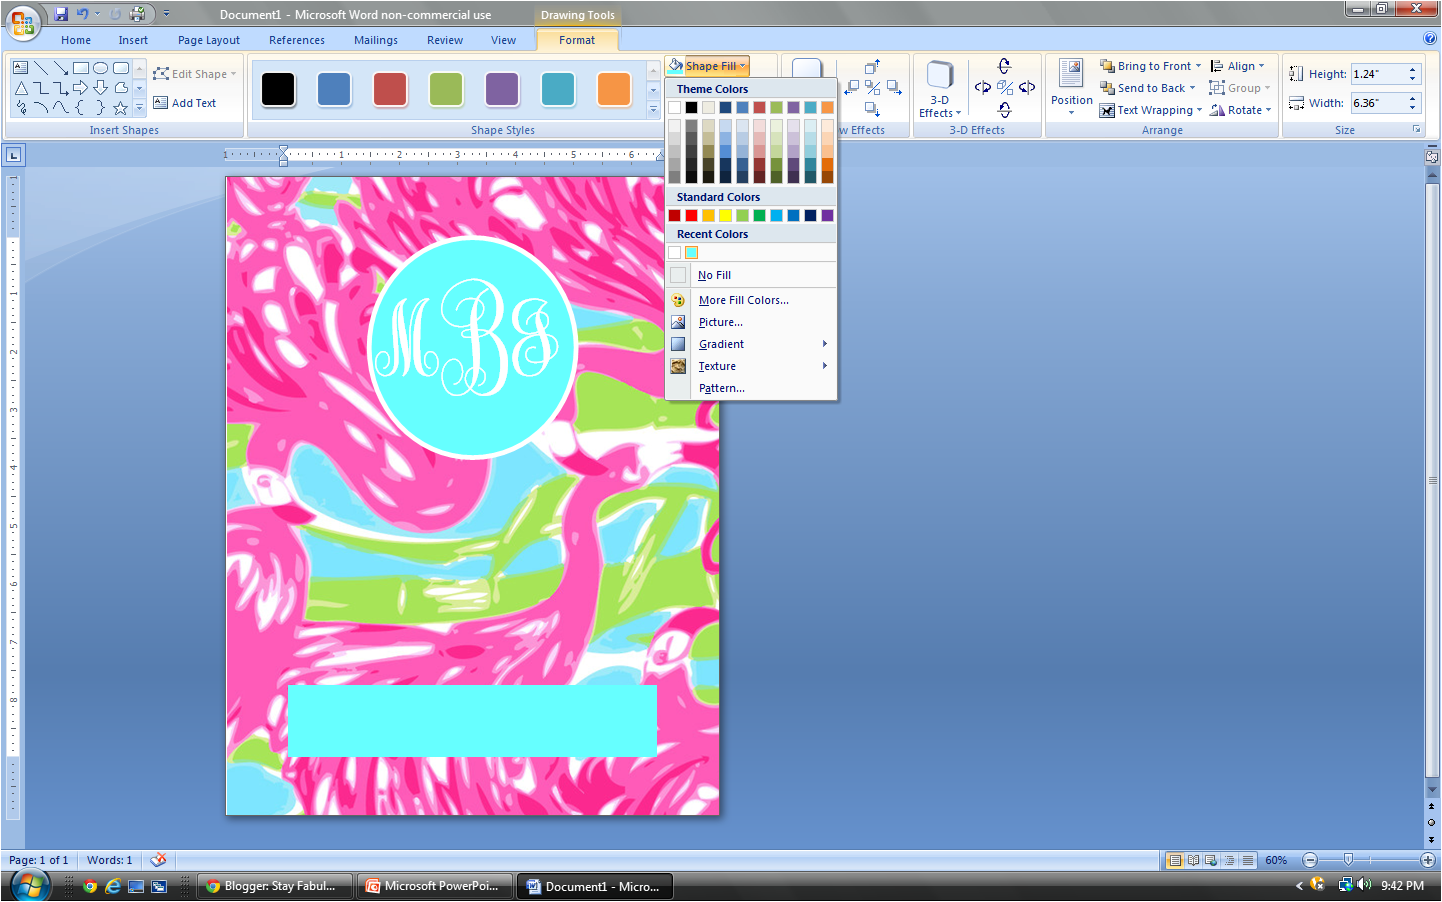Pick the Left Brace shape
1442x902 pixels.
(x=81, y=107)
